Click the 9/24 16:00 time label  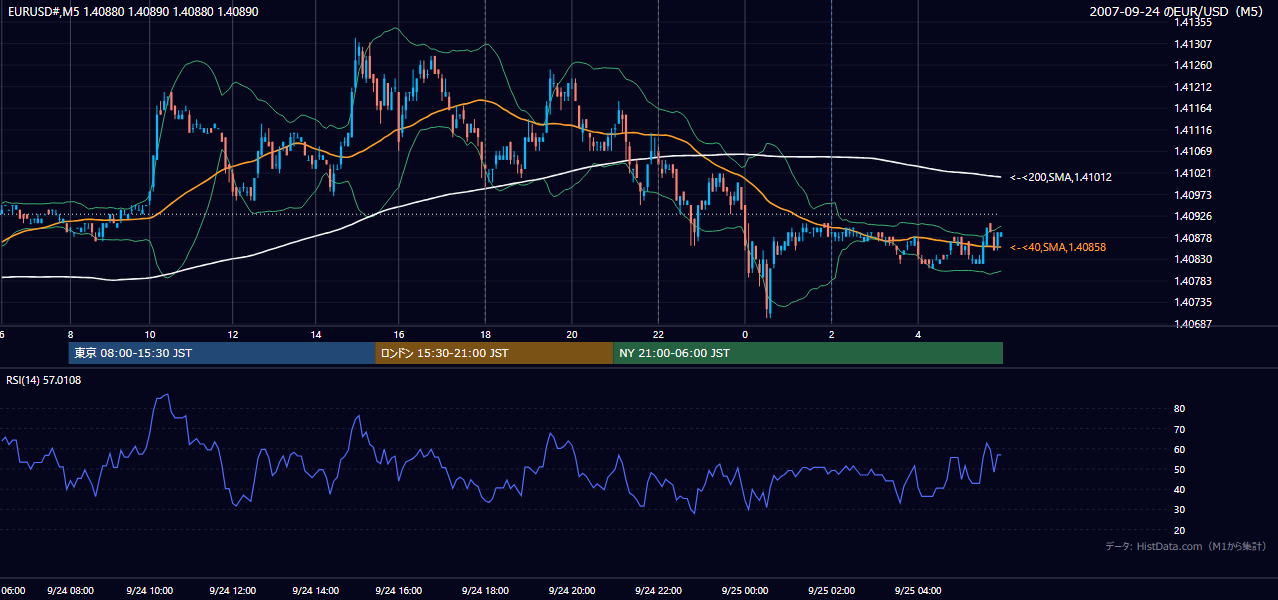pyautogui.click(x=398, y=590)
